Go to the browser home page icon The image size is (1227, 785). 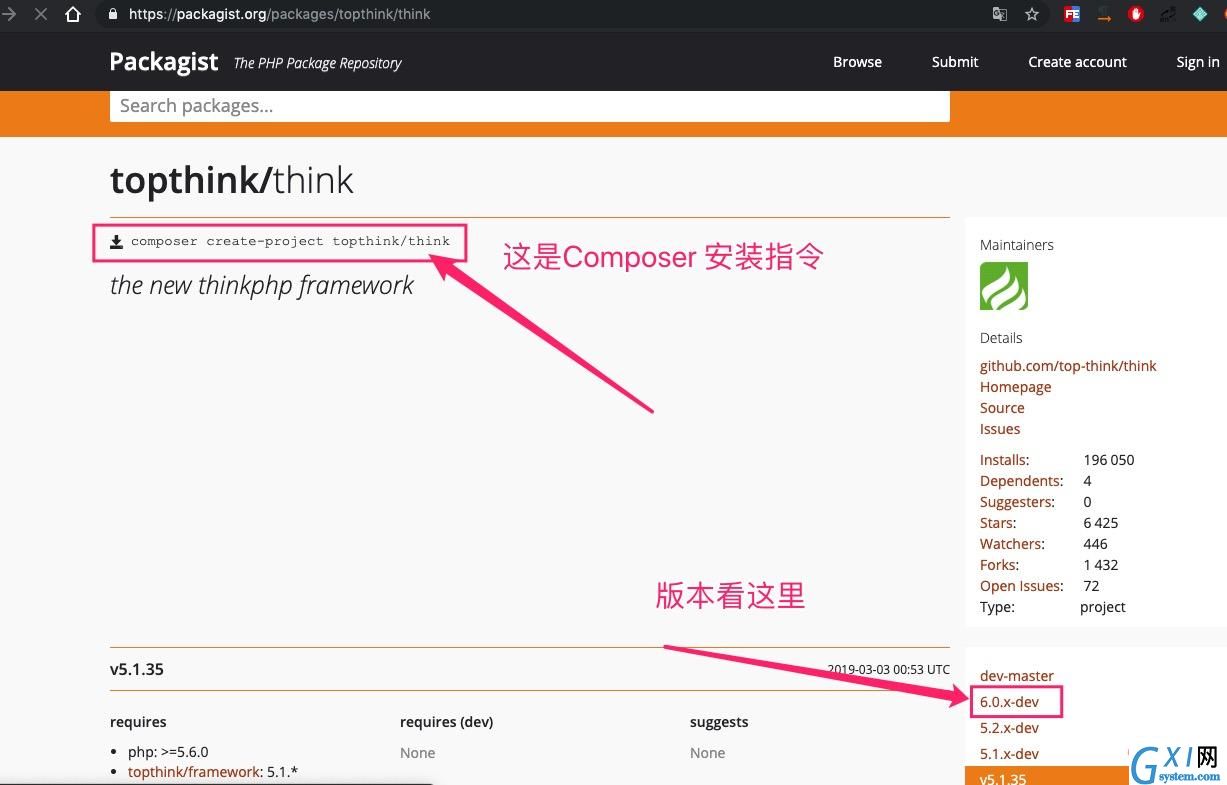(72, 15)
